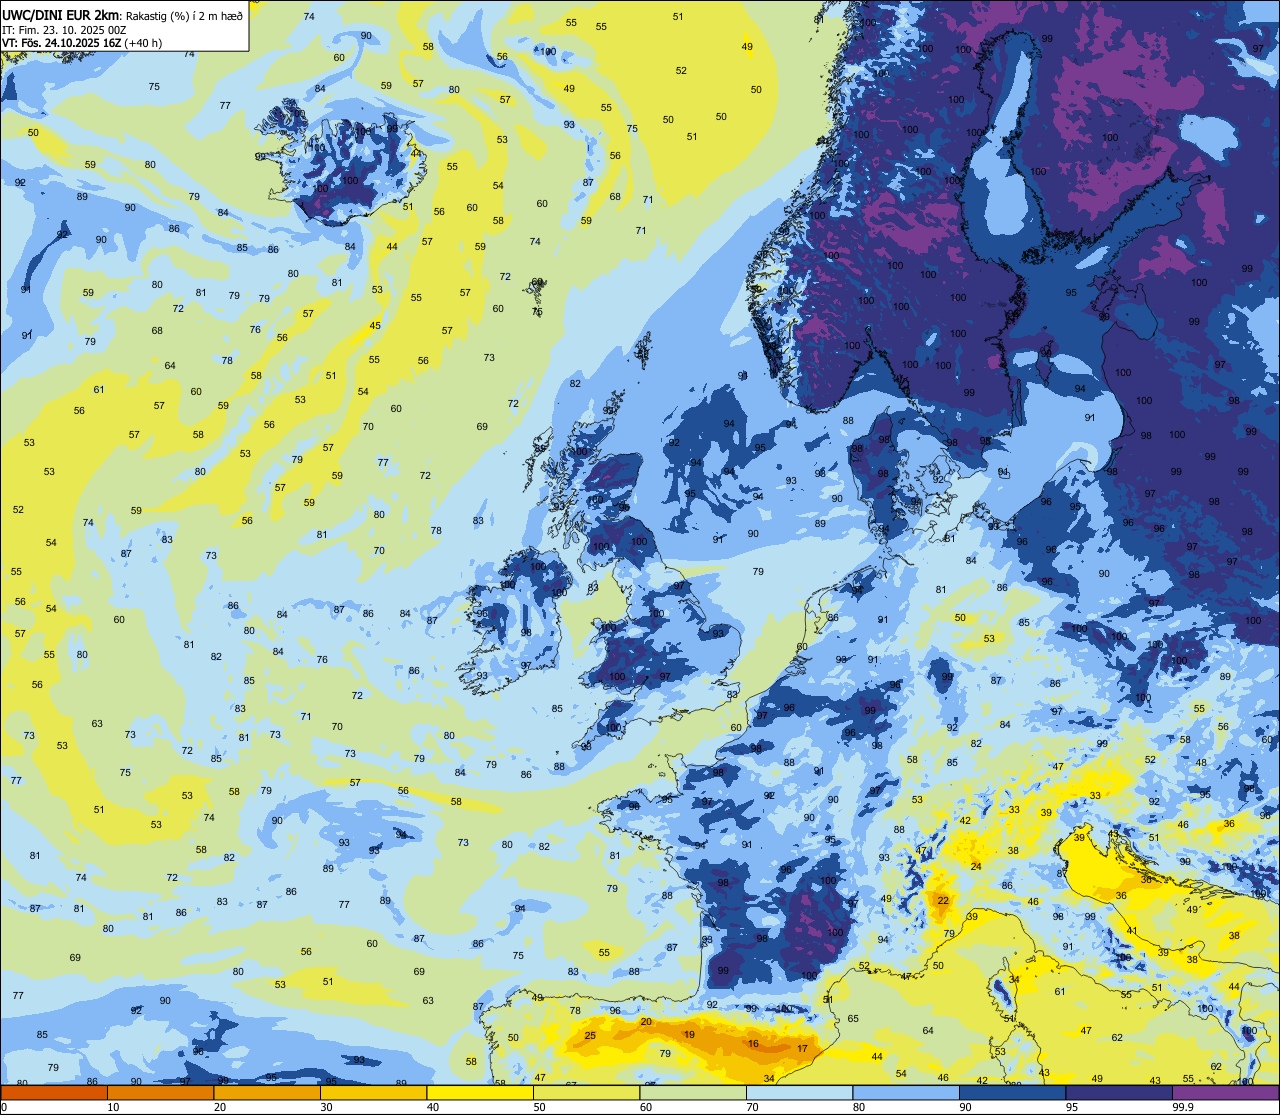This screenshot has width=1280, height=1115.
Task: Click the humidity value 22 in the orange Alps area
Action: (x=943, y=900)
